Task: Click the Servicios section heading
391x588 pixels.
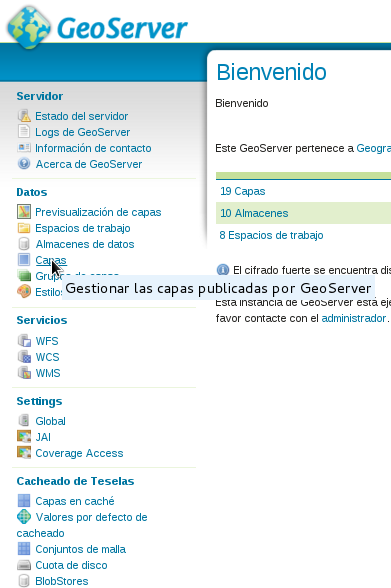Action: click(42, 320)
